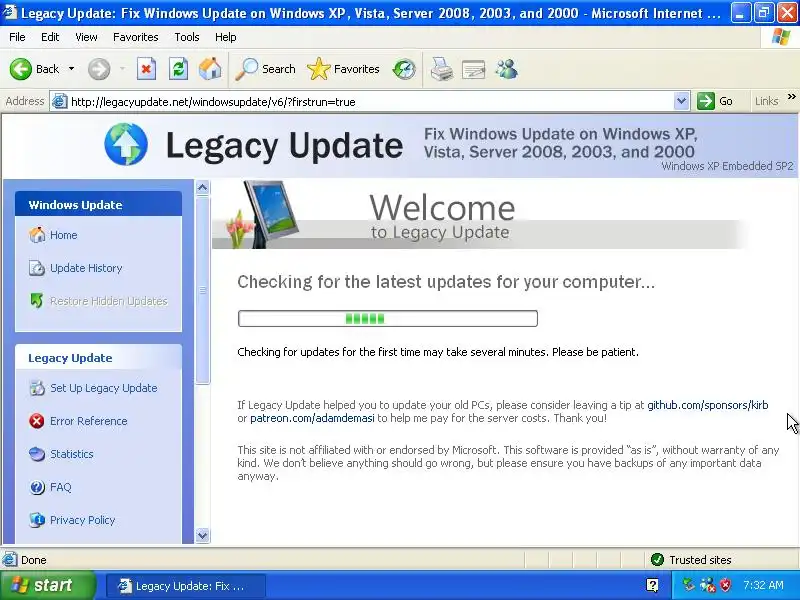Open the Edit menu

(x=50, y=37)
